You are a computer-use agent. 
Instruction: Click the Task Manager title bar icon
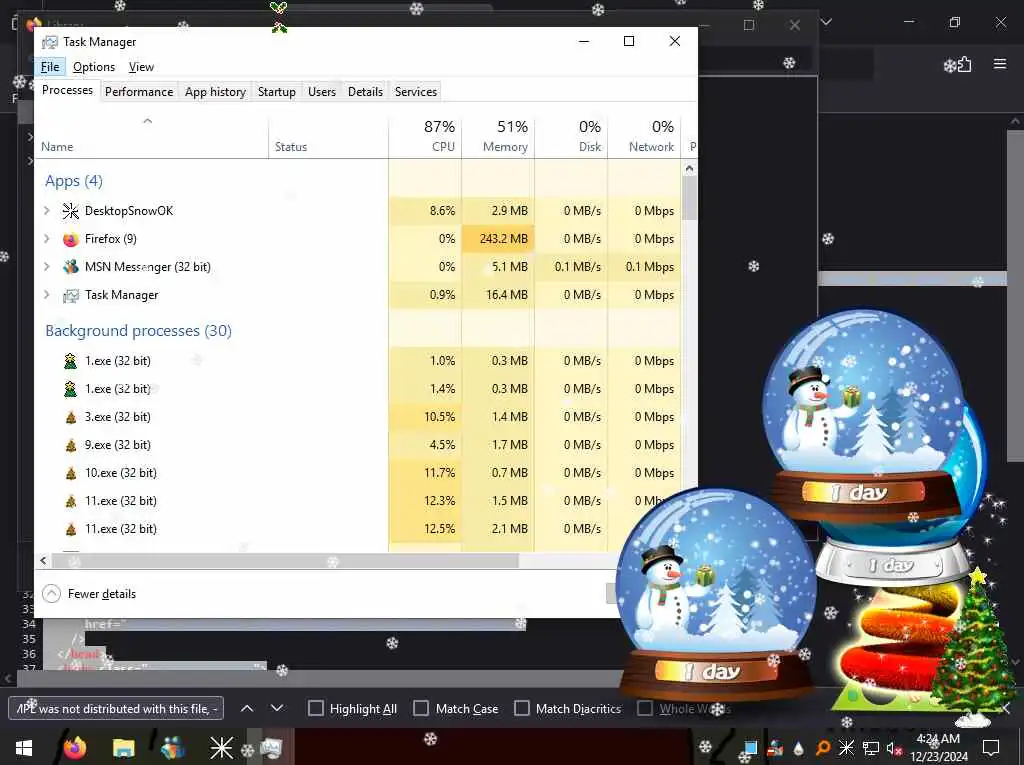point(50,42)
